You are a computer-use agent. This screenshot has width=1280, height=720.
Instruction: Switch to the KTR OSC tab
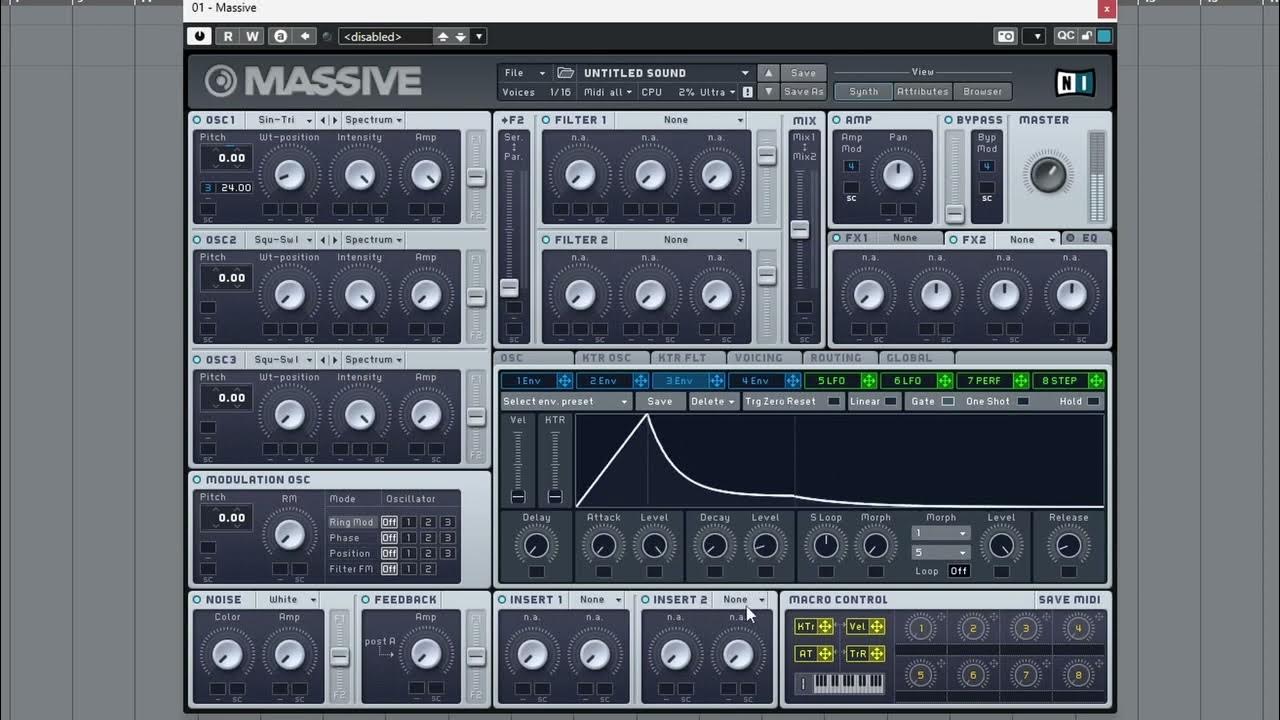click(x=607, y=358)
